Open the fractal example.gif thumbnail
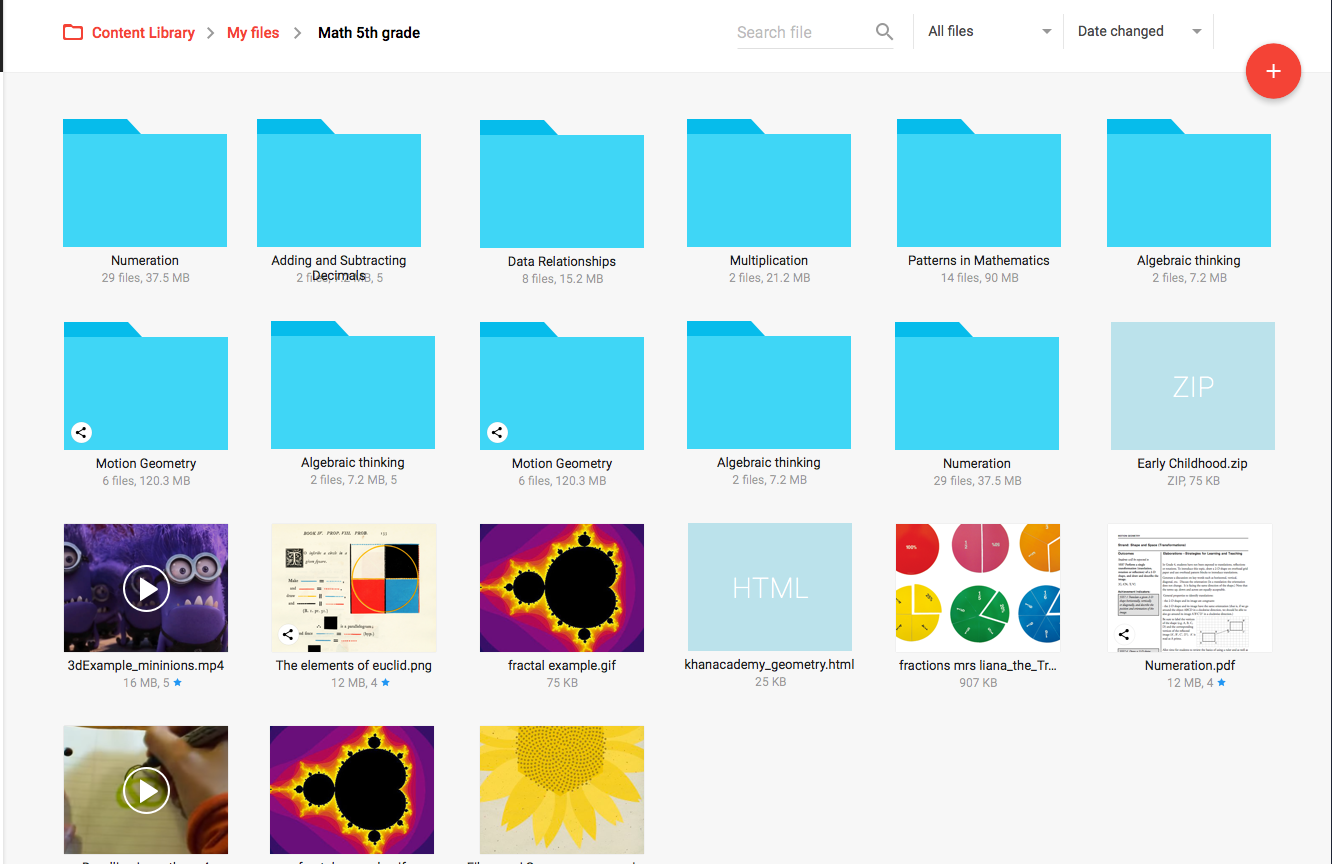1332x864 pixels. pyautogui.click(x=562, y=588)
